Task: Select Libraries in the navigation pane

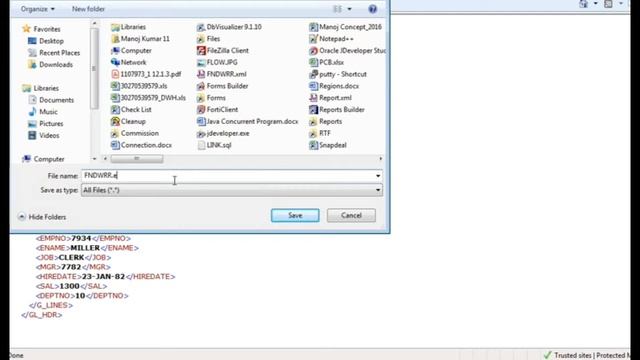Action: click(x=41, y=88)
